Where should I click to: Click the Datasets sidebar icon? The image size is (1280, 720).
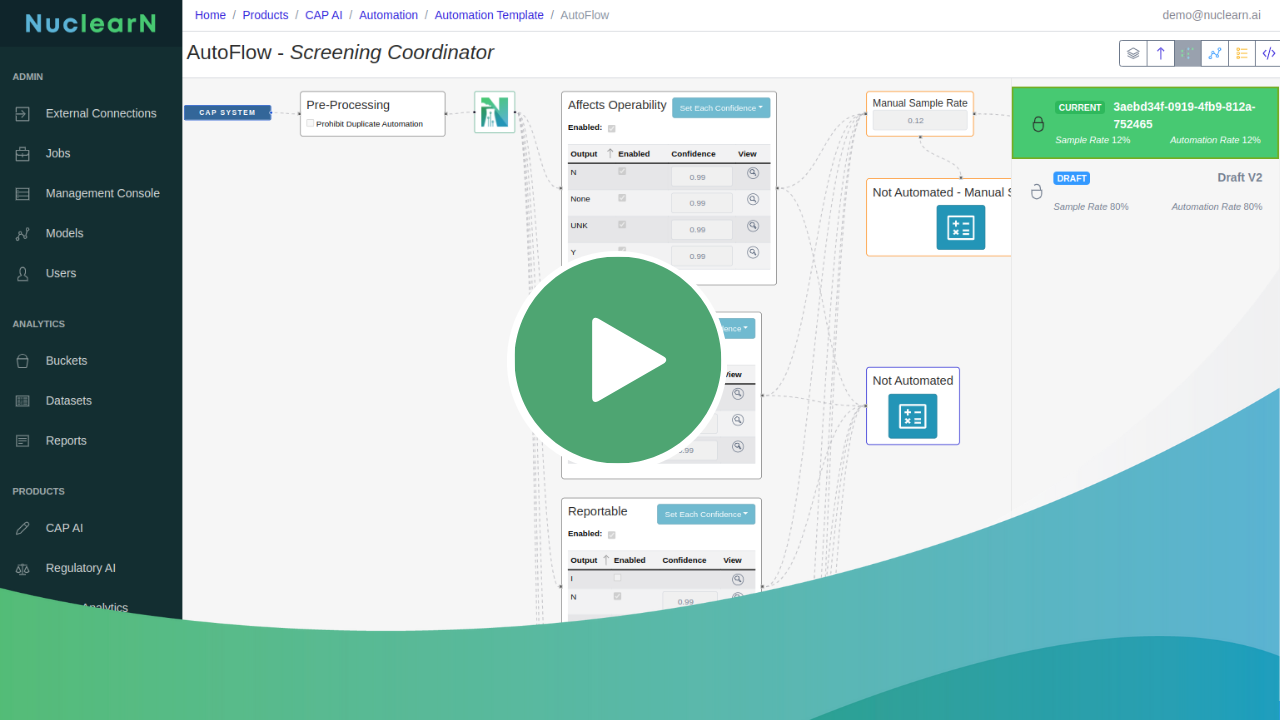[x=23, y=401]
